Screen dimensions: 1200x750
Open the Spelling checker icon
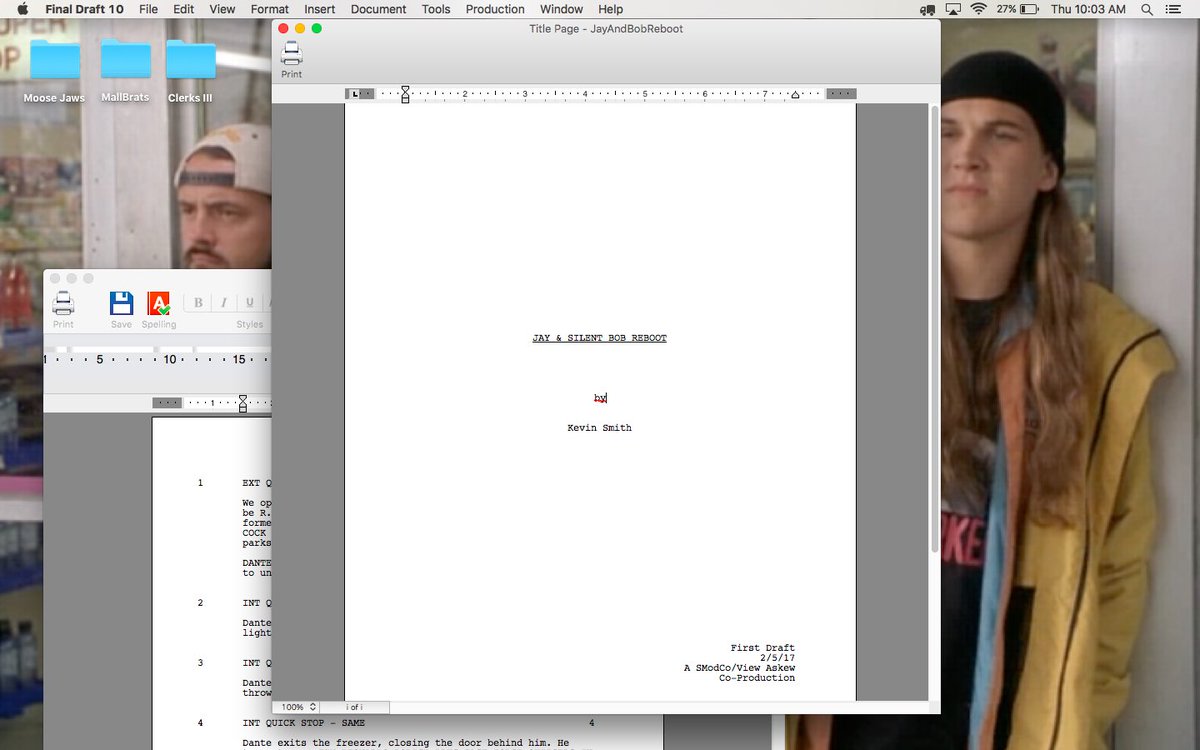[158, 303]
